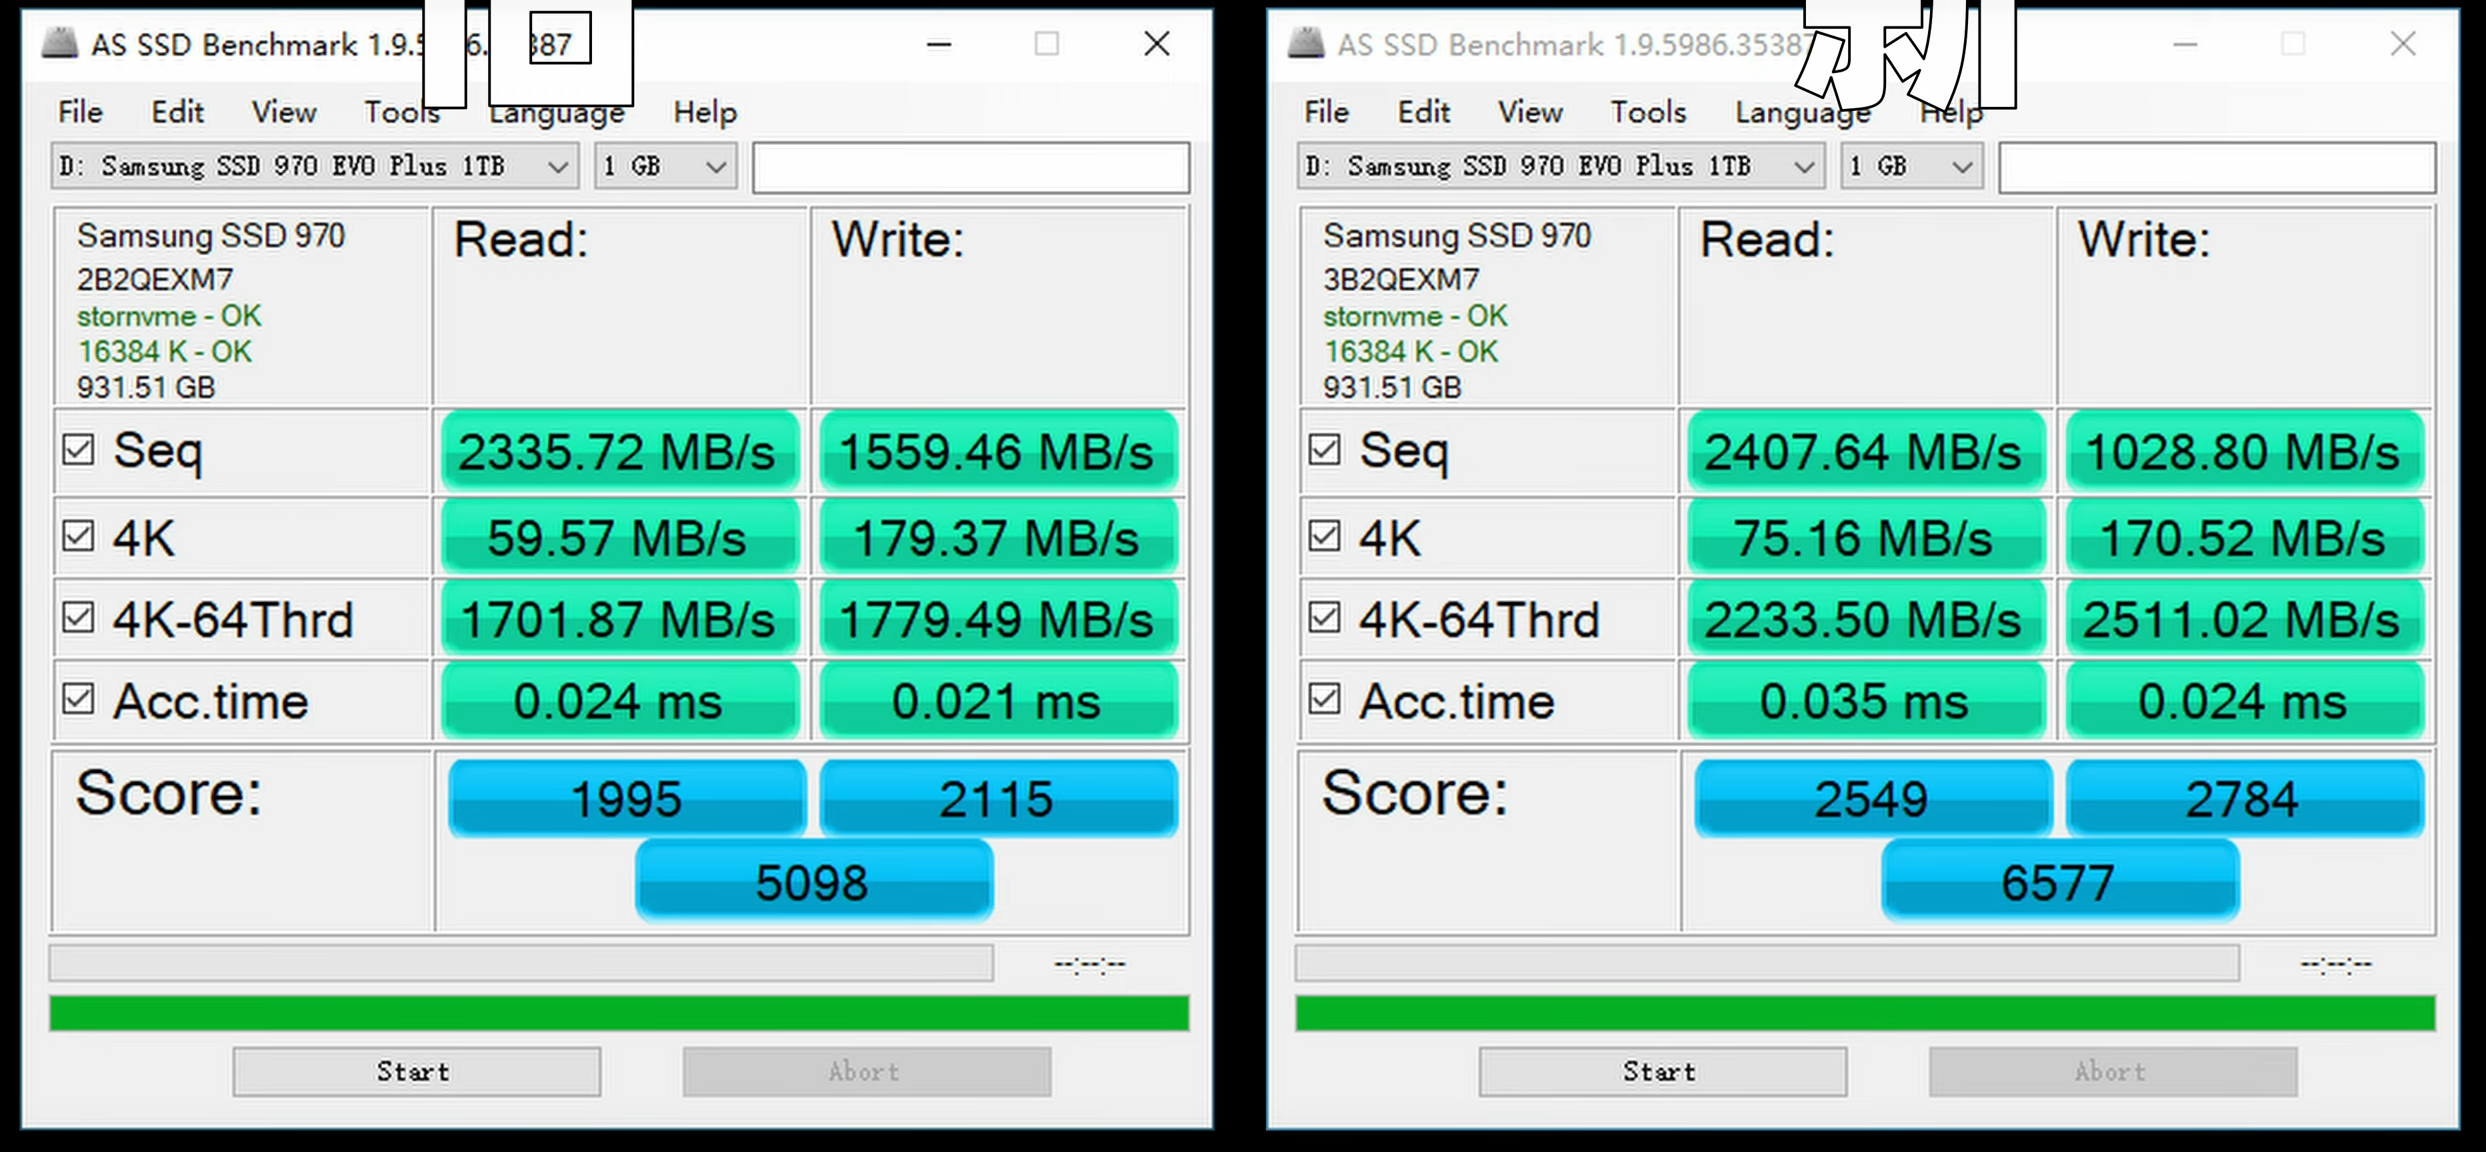Open the Tools menu in right window
The height and width of the screenshot is (1152, 2486).
tap(1647, 112)
